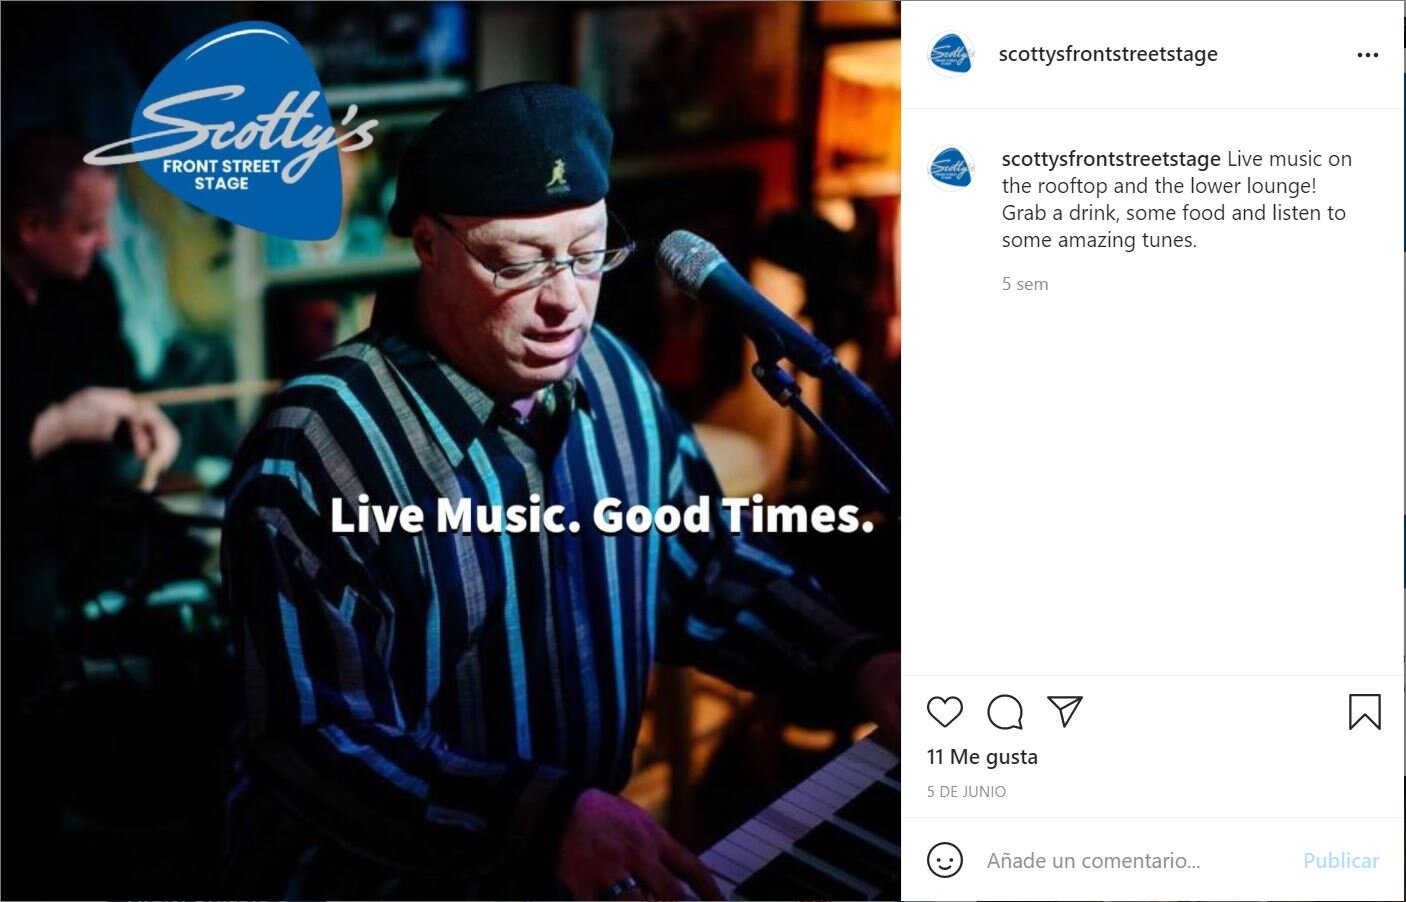This screenshot has width=1406, height=902.
Task: Click the post photo of the keyboardist
Action: coord(450,451)
